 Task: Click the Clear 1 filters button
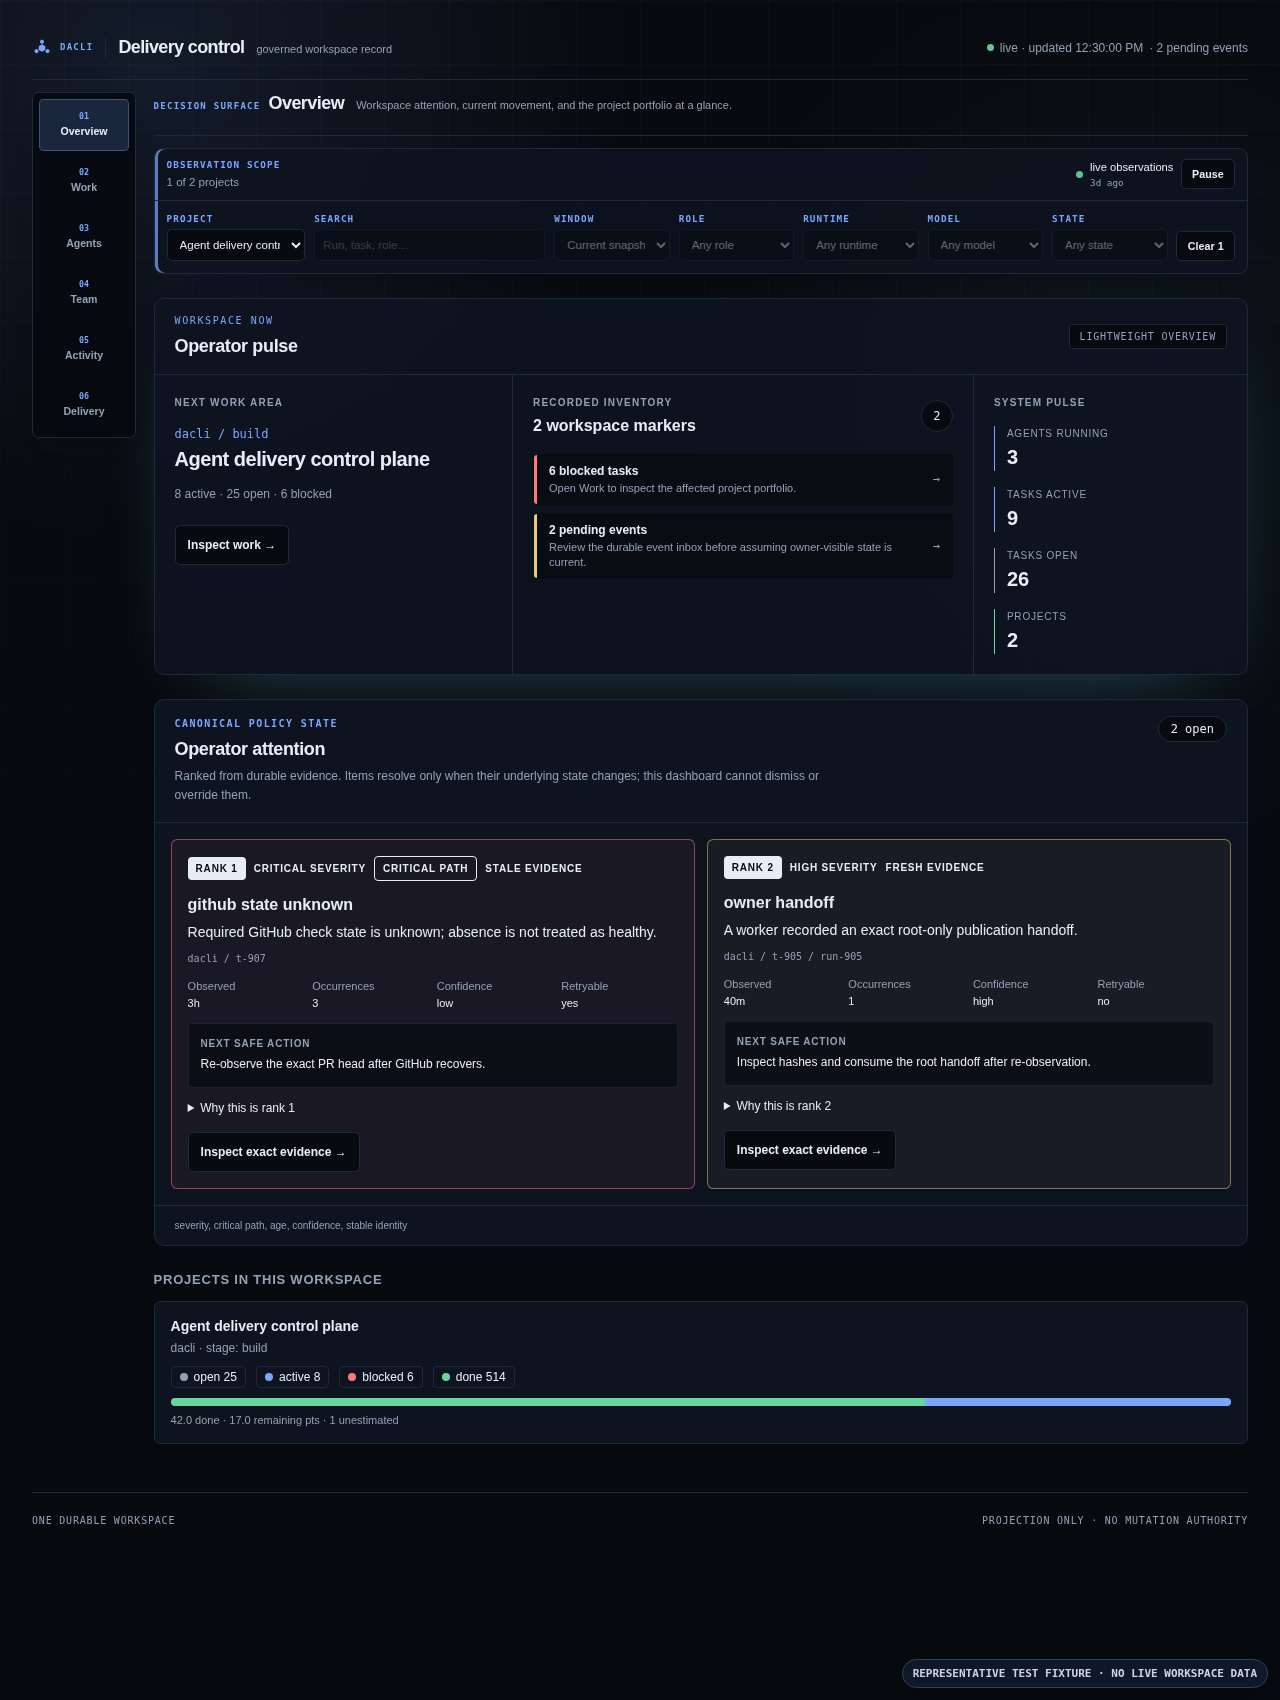tap(1205, 246)
